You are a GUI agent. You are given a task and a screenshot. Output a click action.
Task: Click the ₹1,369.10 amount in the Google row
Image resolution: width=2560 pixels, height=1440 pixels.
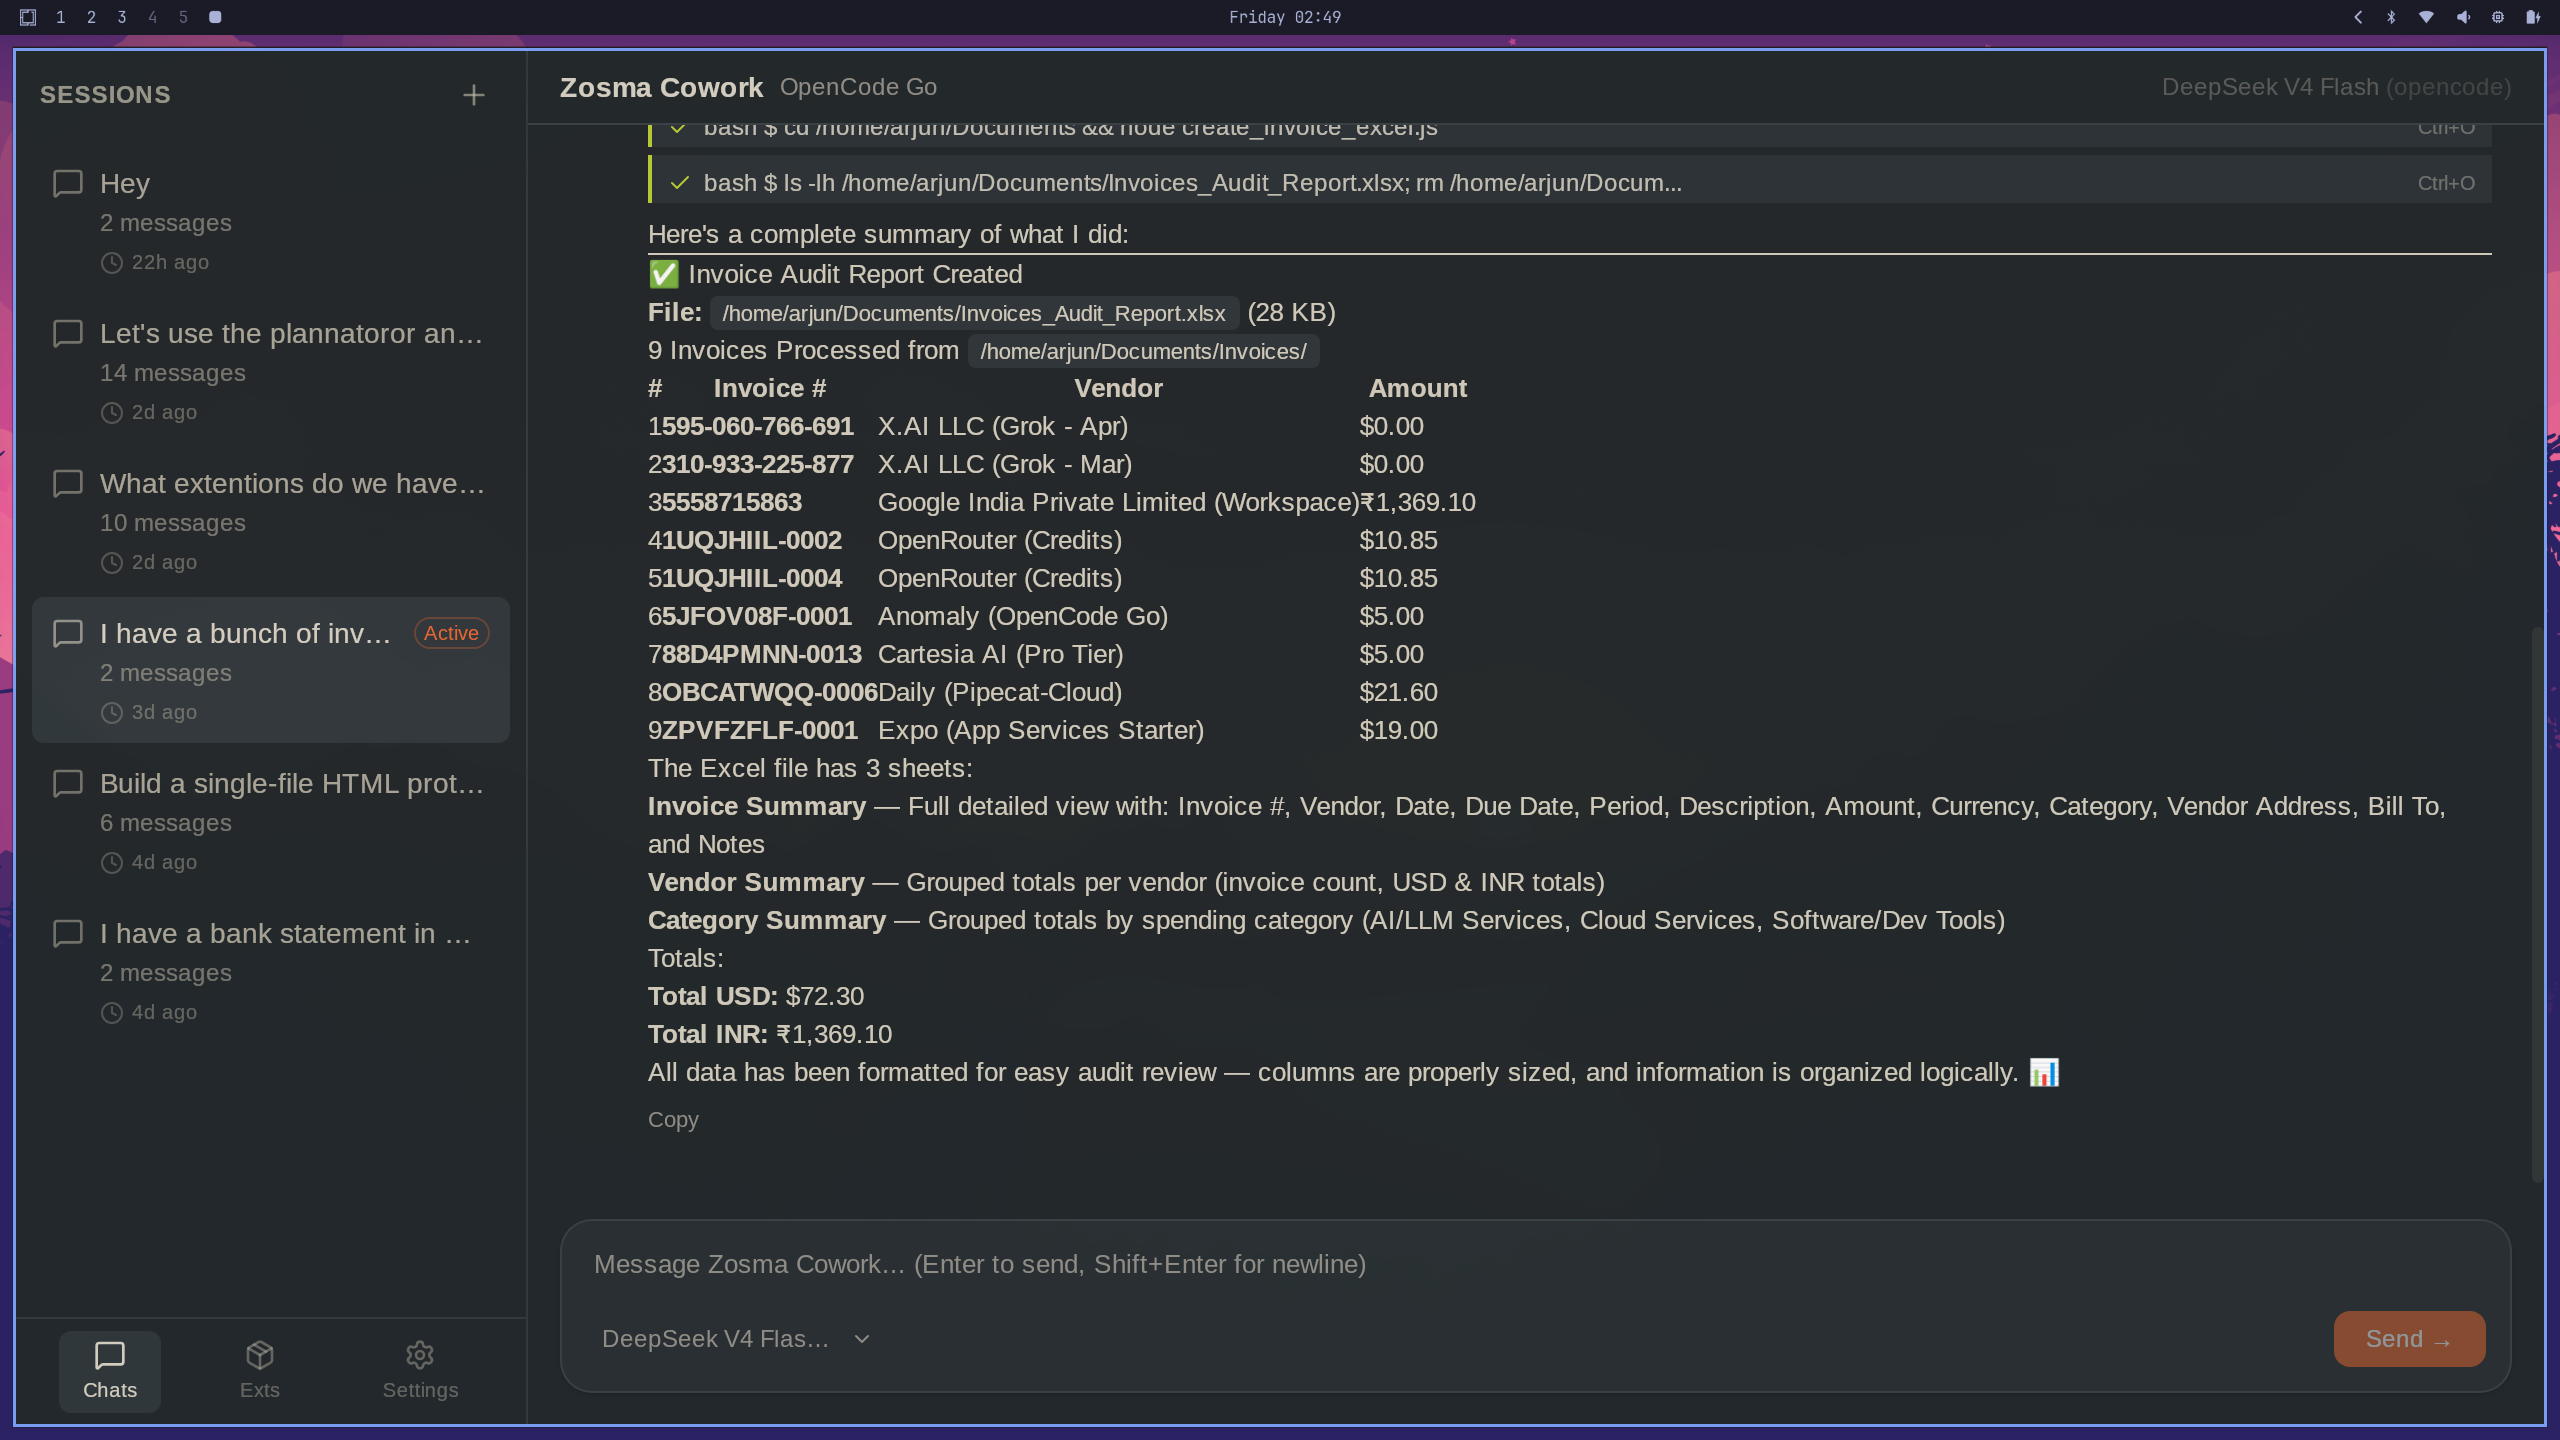[1417, 502]
